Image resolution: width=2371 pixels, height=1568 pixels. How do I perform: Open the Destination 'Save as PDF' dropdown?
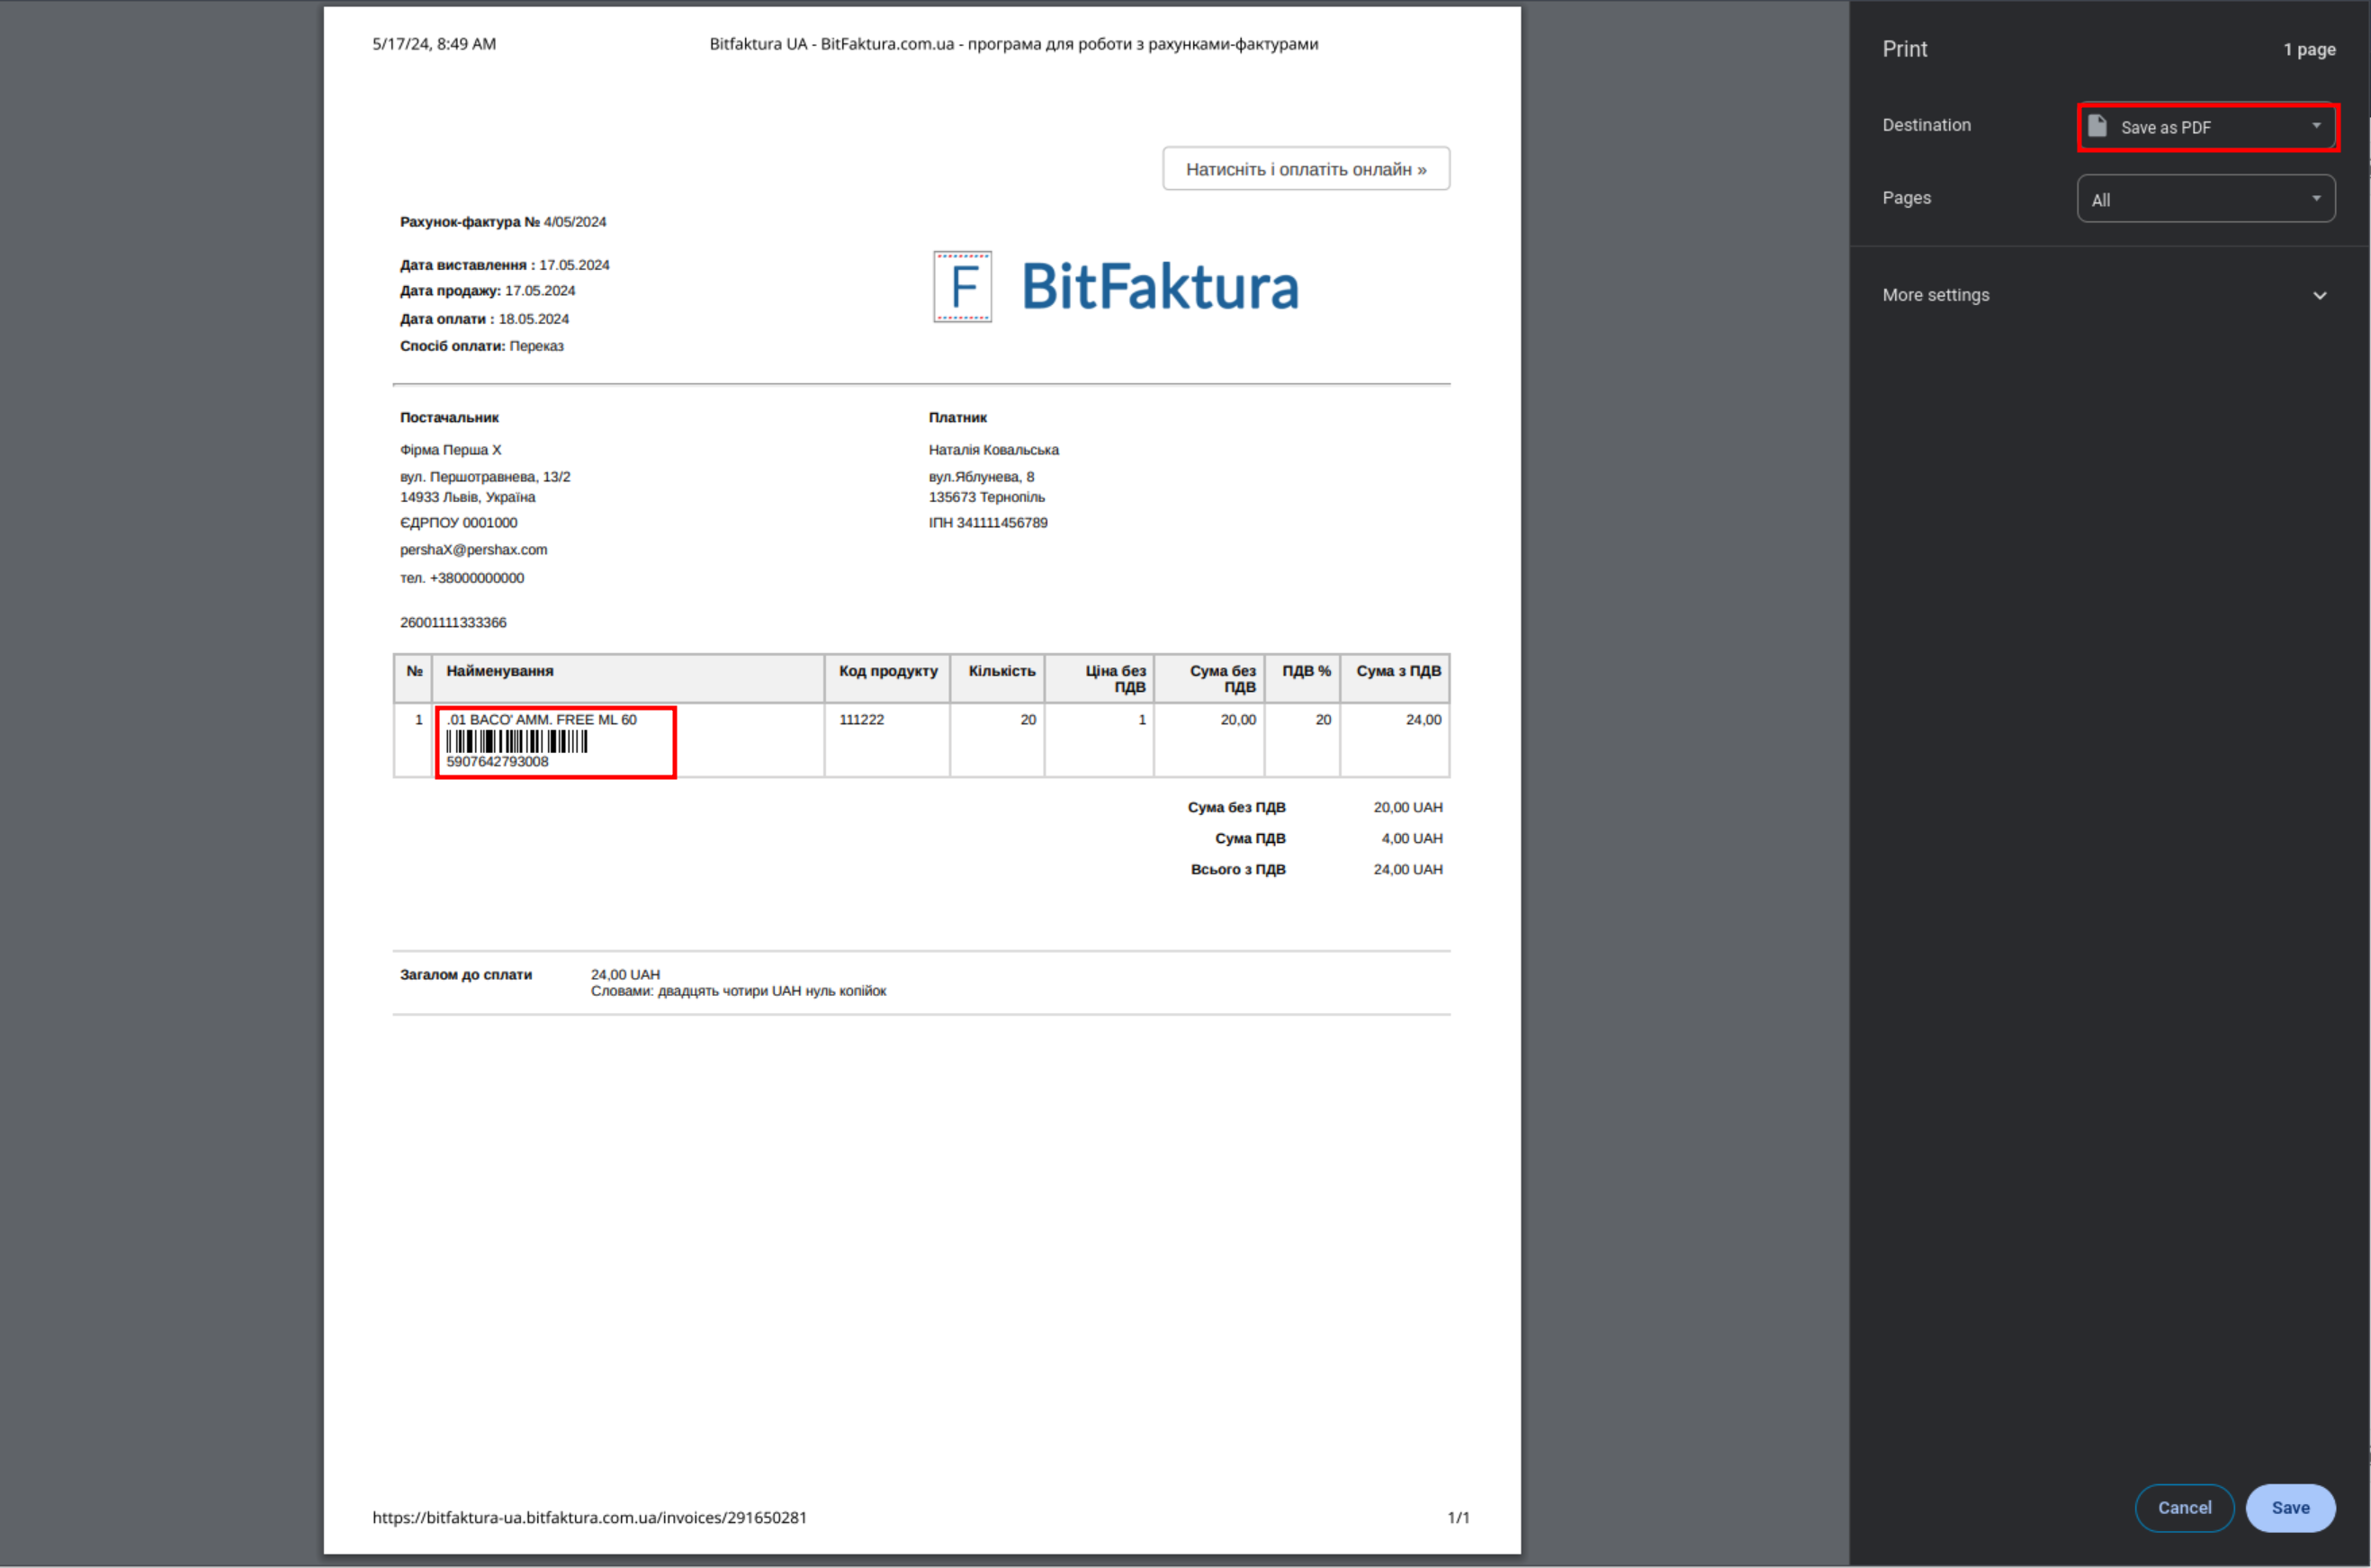tap(2206, 127)
